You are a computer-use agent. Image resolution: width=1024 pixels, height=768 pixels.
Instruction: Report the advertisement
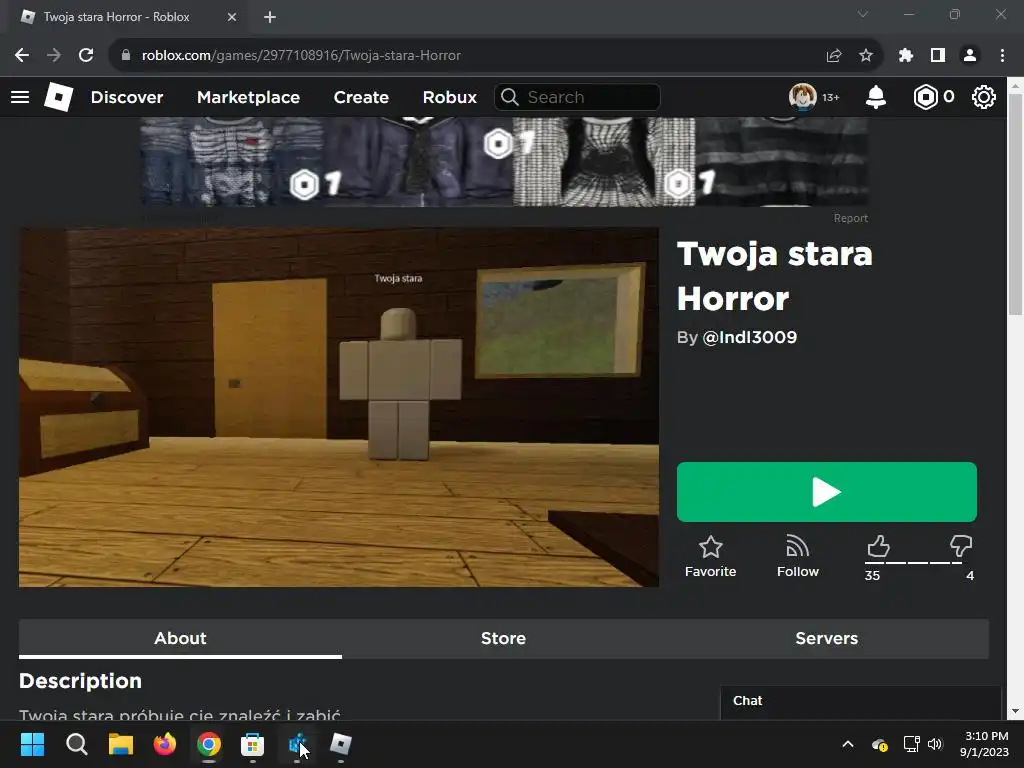pos(850,218)
